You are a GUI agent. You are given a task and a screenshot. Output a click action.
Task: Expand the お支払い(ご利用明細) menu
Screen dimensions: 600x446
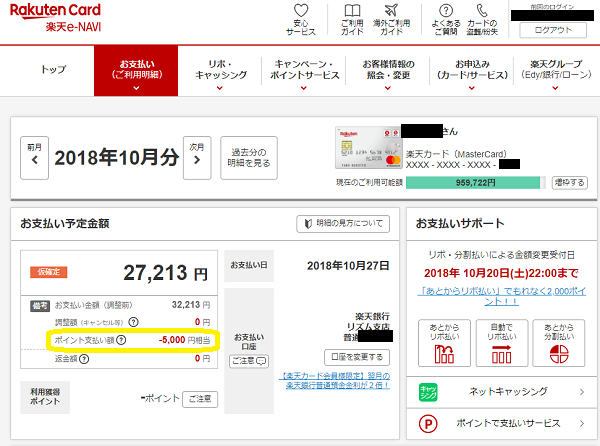(136, 71)
